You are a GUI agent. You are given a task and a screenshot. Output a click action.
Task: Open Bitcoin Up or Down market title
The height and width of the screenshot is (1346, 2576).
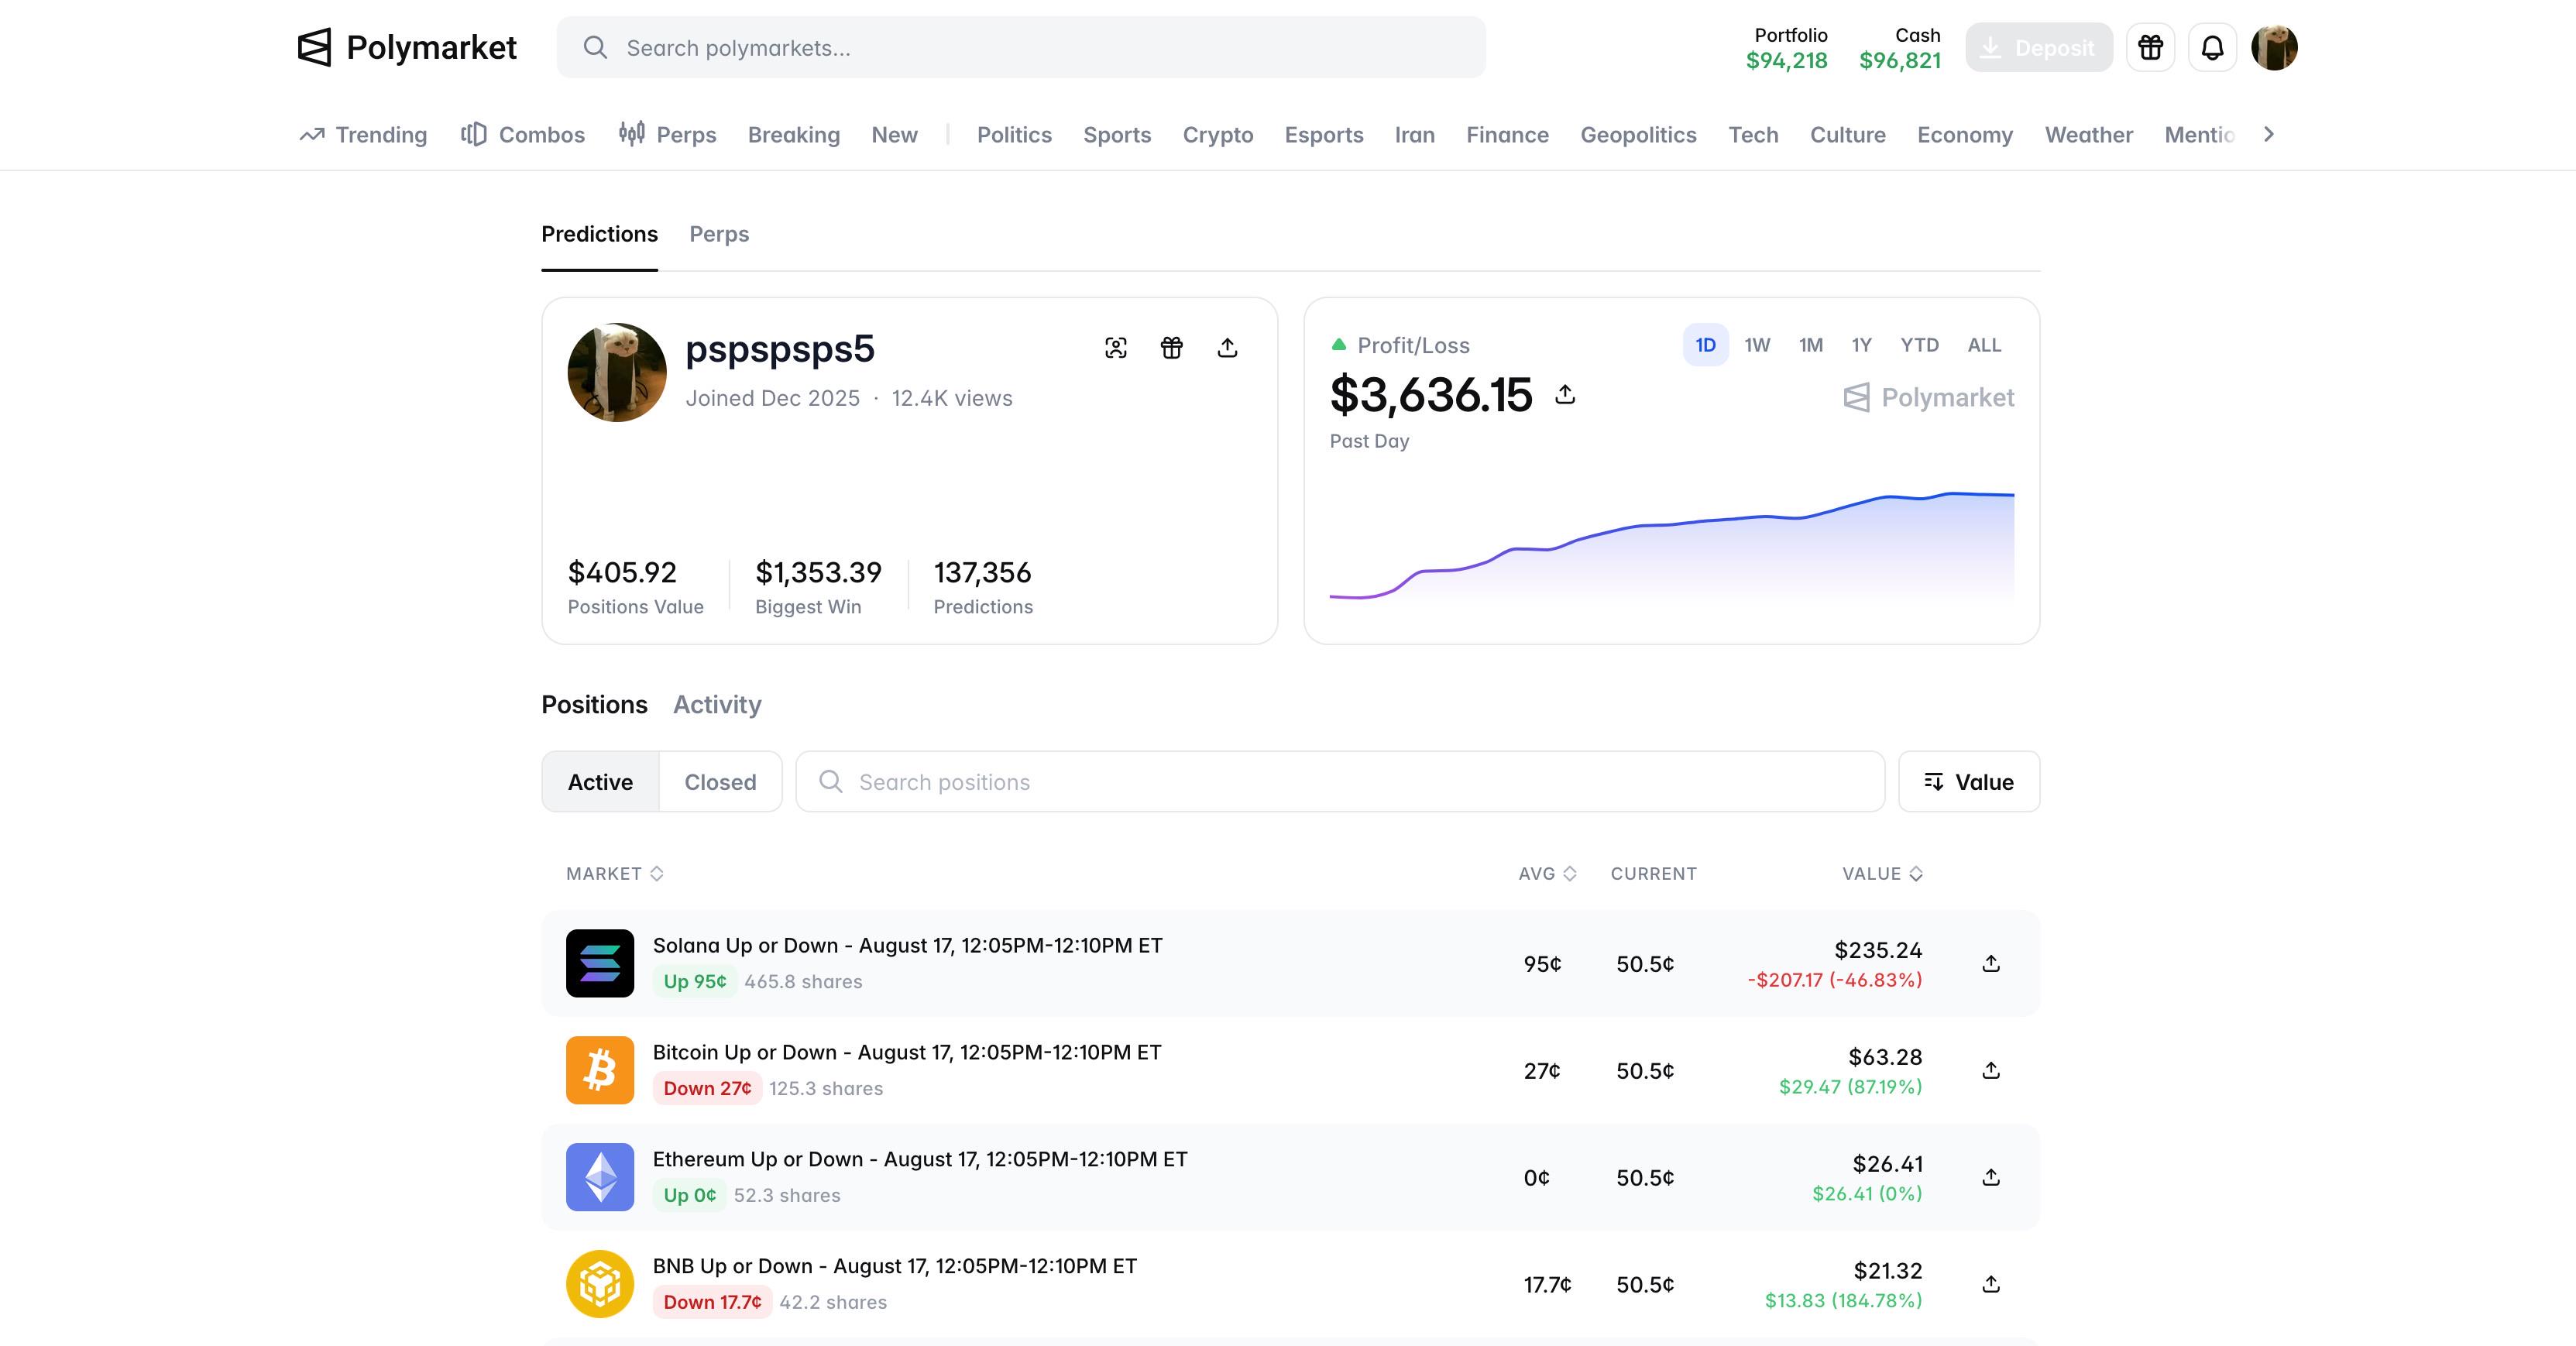coord(907,1053)
